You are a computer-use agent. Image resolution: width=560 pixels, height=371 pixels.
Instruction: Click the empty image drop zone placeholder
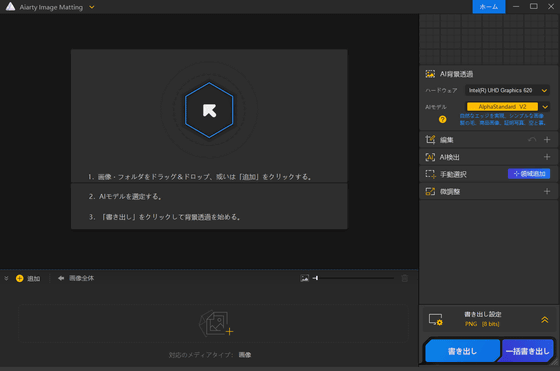coord(213,323)
